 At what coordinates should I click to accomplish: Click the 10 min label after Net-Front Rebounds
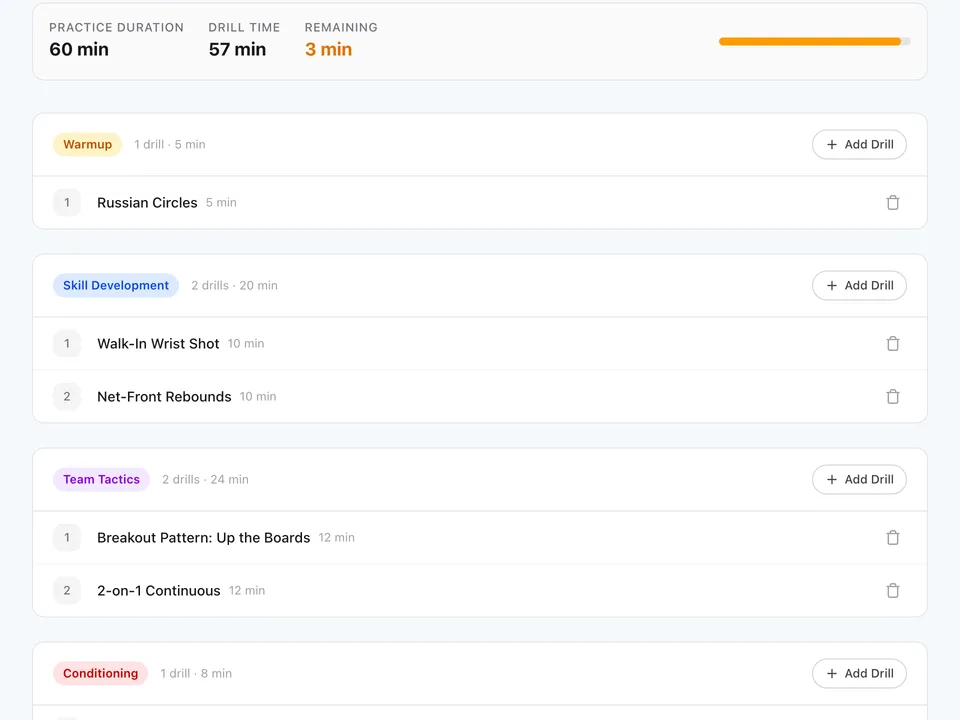pos(258,397)
